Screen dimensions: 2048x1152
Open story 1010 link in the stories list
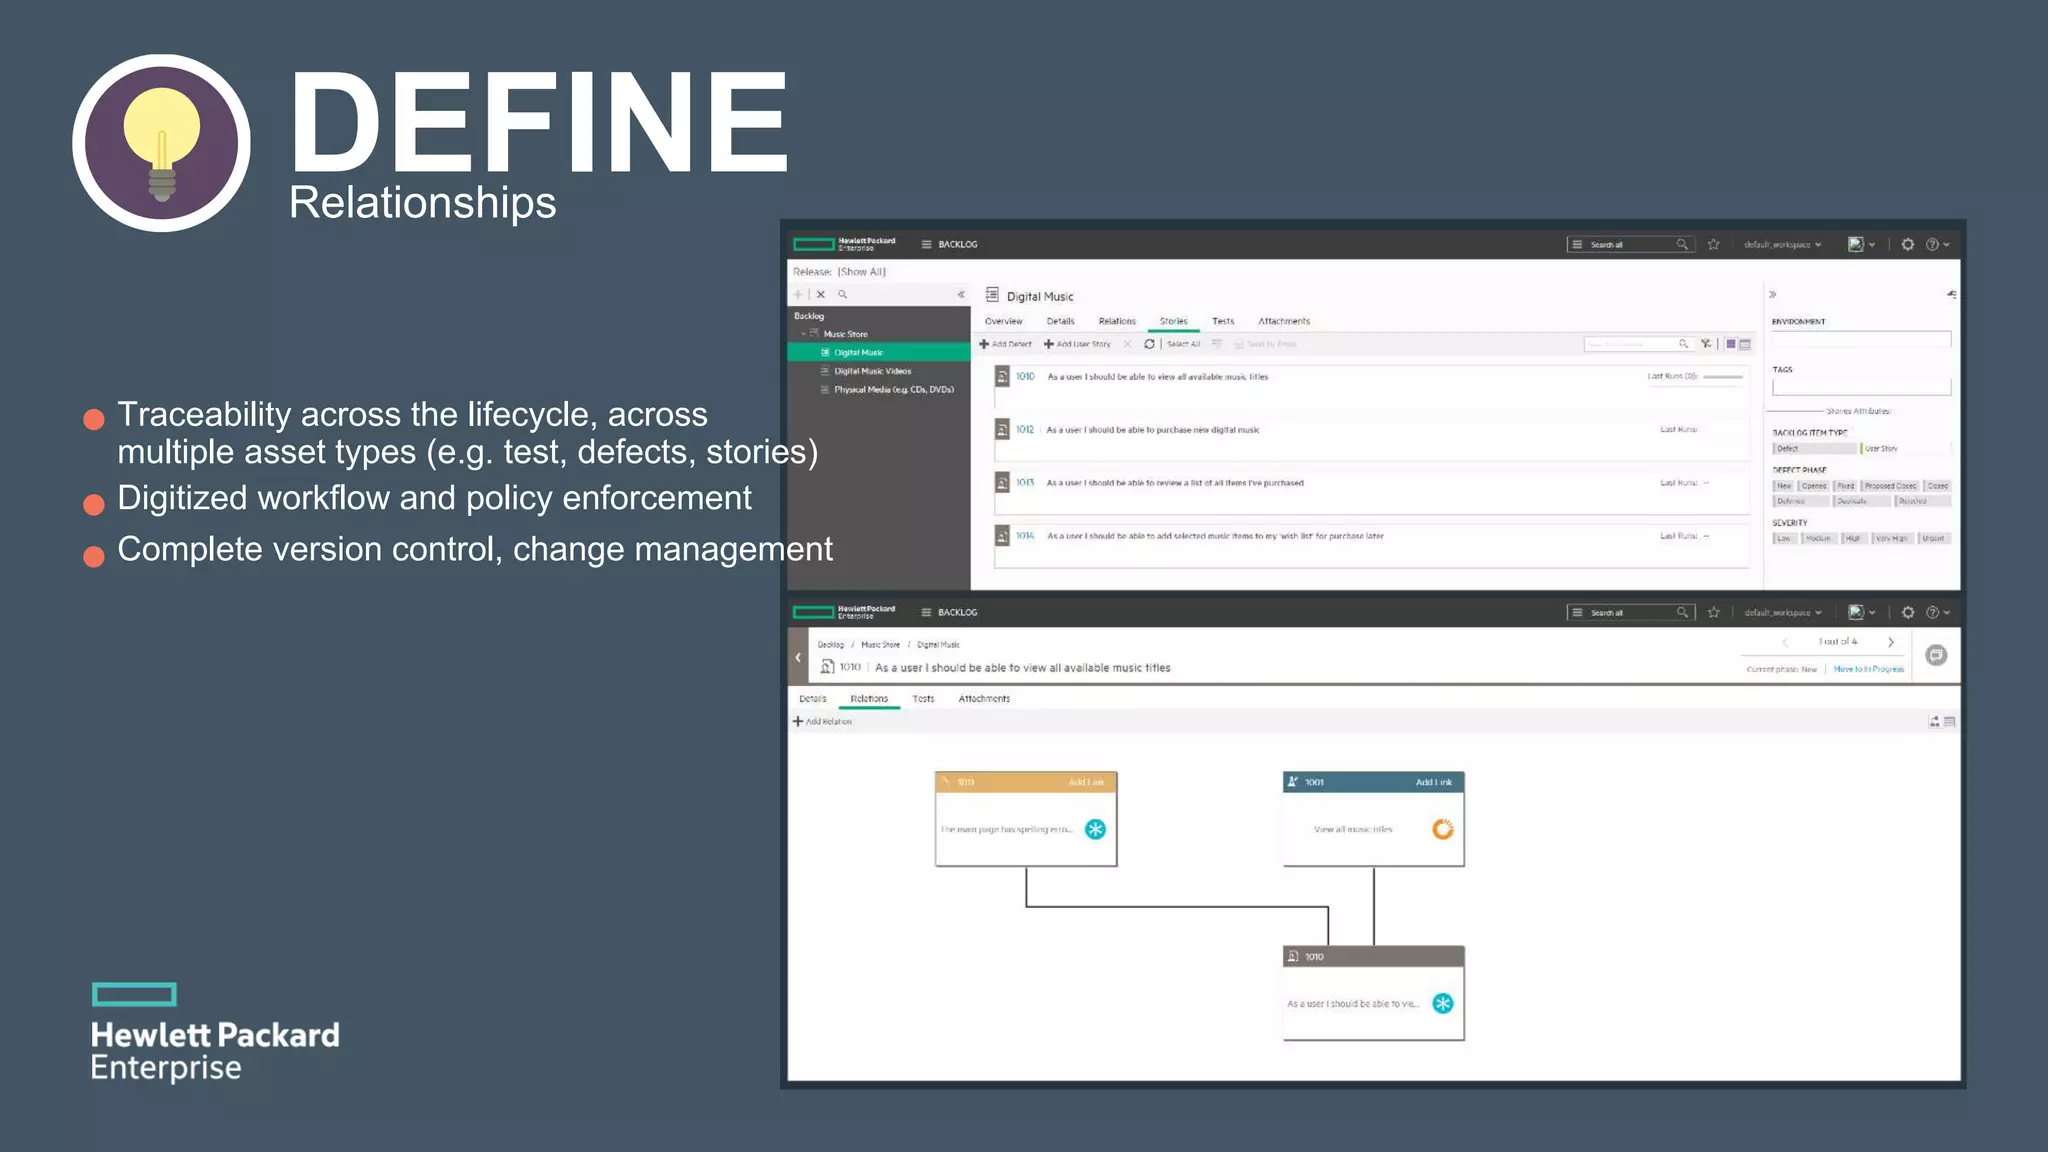(1025, 377)
